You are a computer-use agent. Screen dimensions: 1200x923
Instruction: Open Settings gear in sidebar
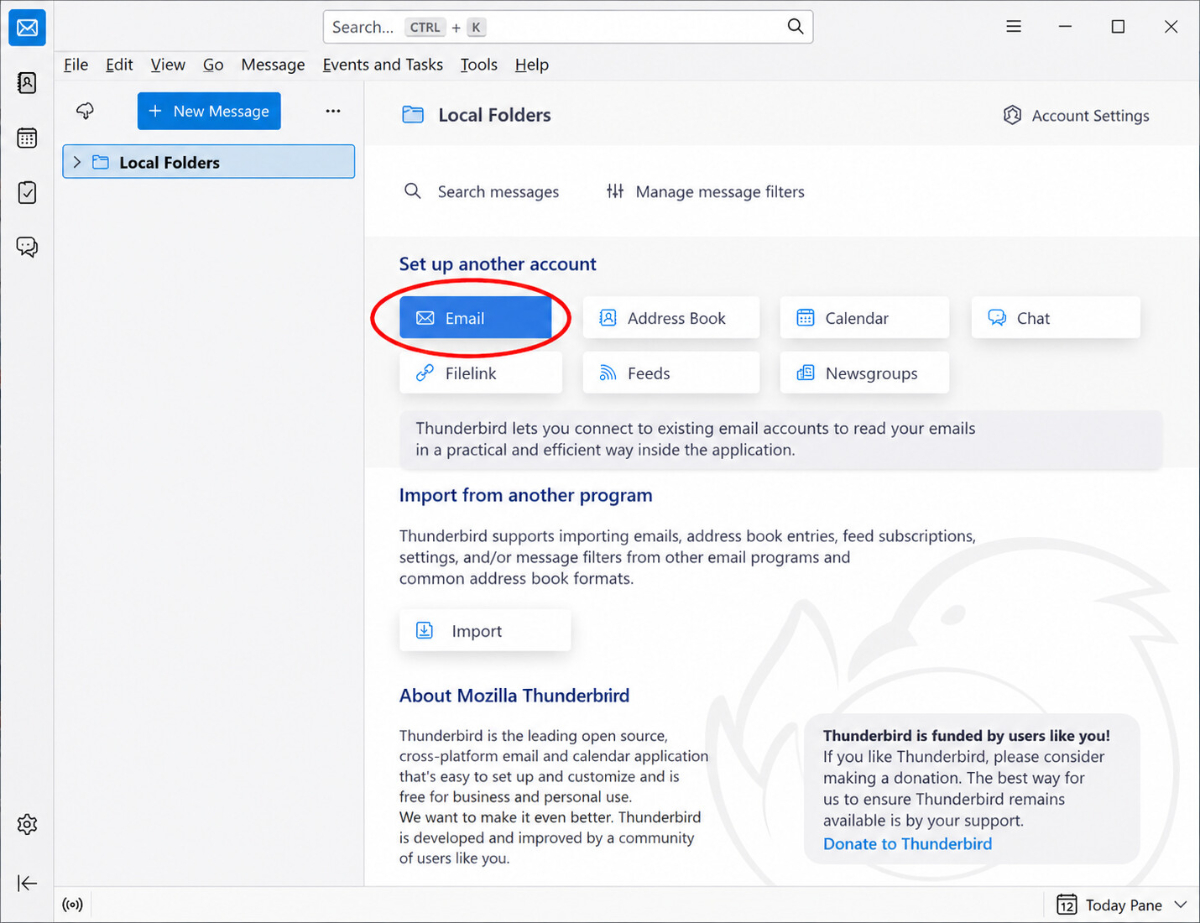[x=27, y=825]
